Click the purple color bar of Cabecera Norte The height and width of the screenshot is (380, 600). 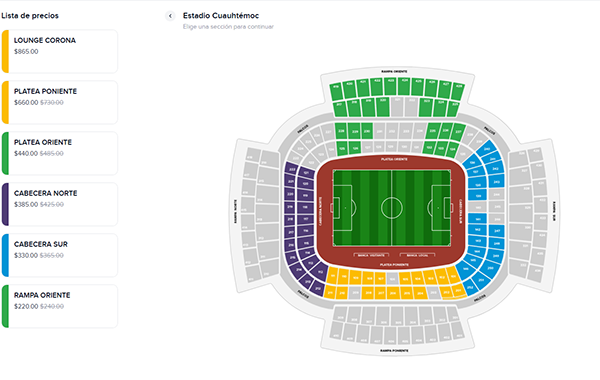(x=5, y=204)
